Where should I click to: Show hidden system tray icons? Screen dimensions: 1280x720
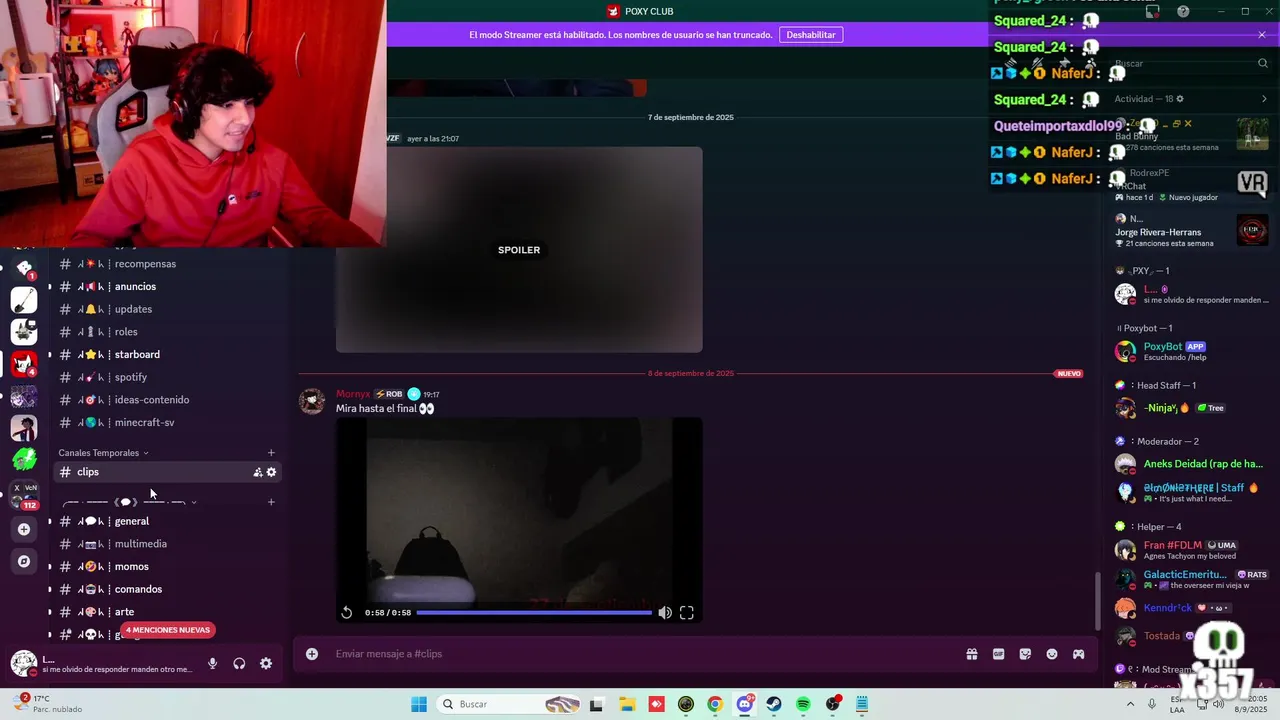tap(1131, 704)
